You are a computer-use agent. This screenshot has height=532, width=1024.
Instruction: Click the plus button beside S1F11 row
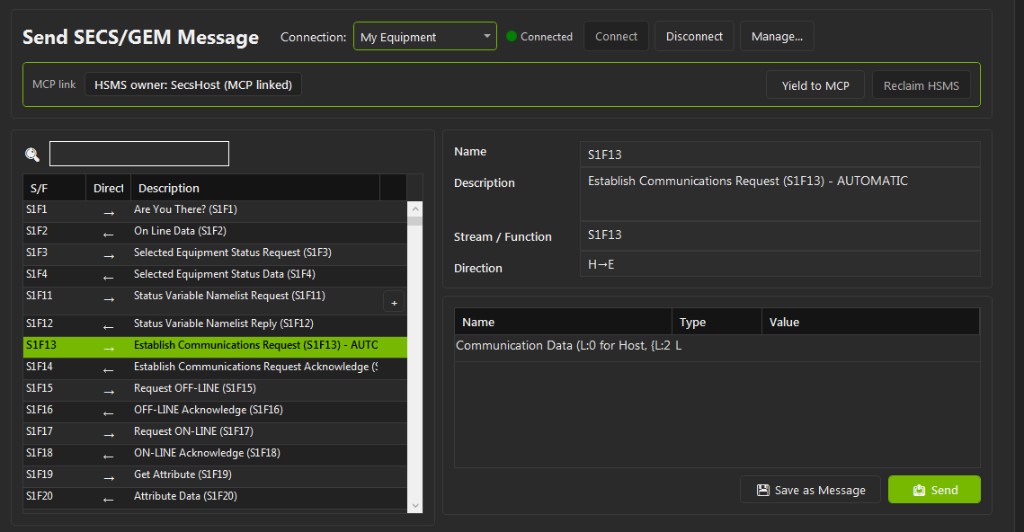(x=394, y=303)
